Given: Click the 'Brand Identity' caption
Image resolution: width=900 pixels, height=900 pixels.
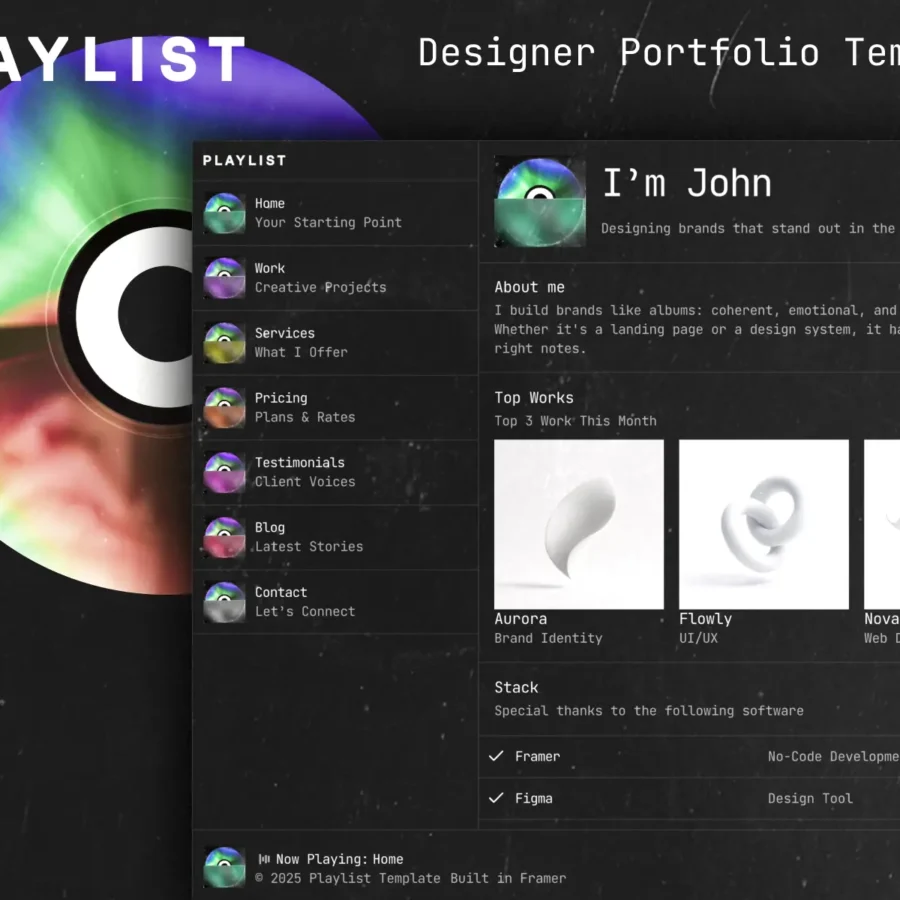Looking at the screenshot, I should pyautogui.click(x=548, y=638).
